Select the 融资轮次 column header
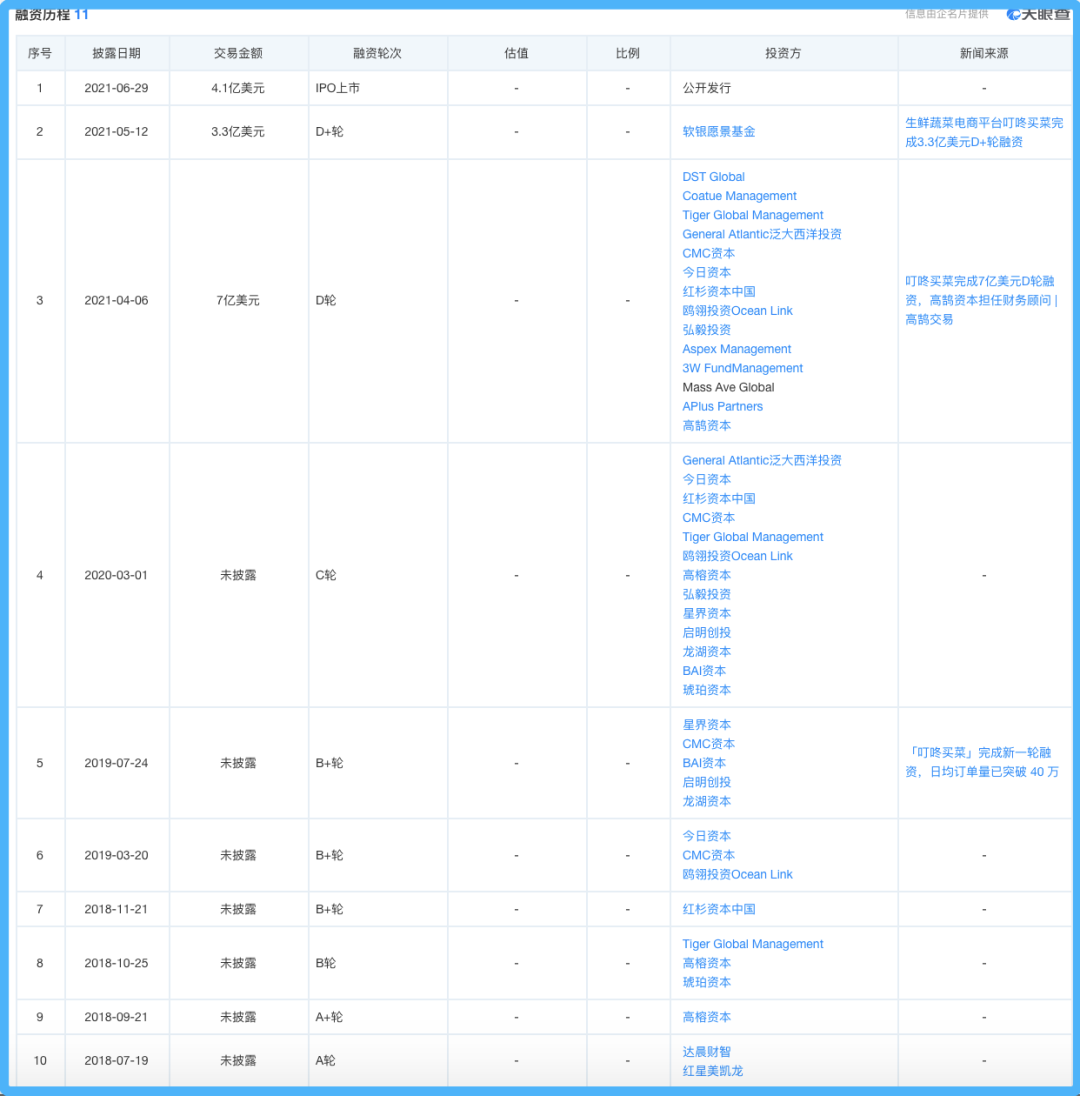The height and width of the screenshot is (1096, 1080). (377, 53)
